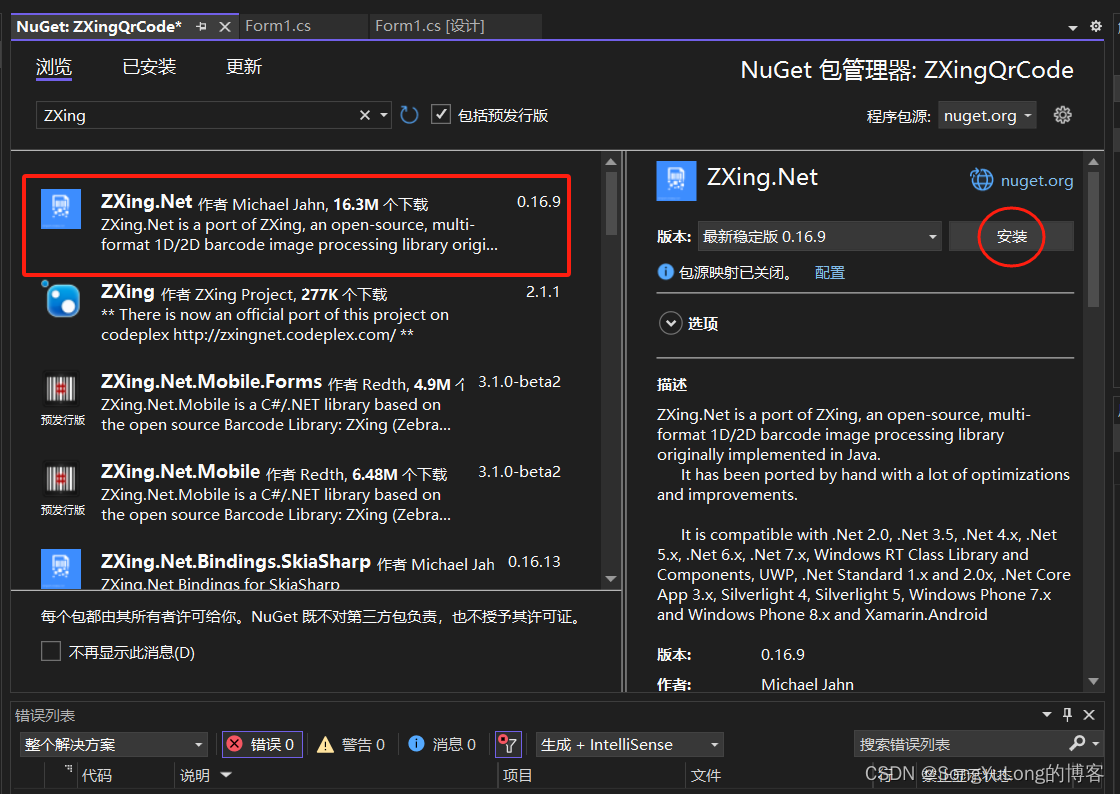Switch to the Installed tab
Screen dimensions: 1120x794
coord(149,67)
